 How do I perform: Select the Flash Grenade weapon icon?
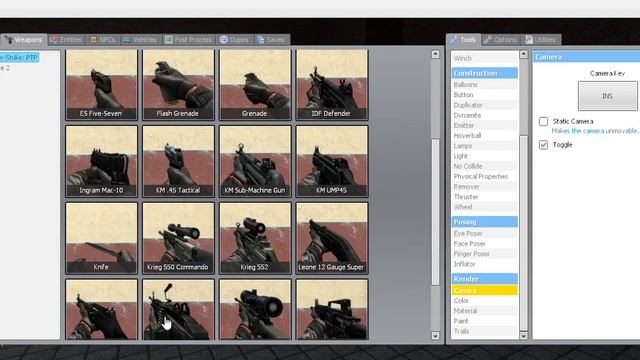click(x=178, y=85)
